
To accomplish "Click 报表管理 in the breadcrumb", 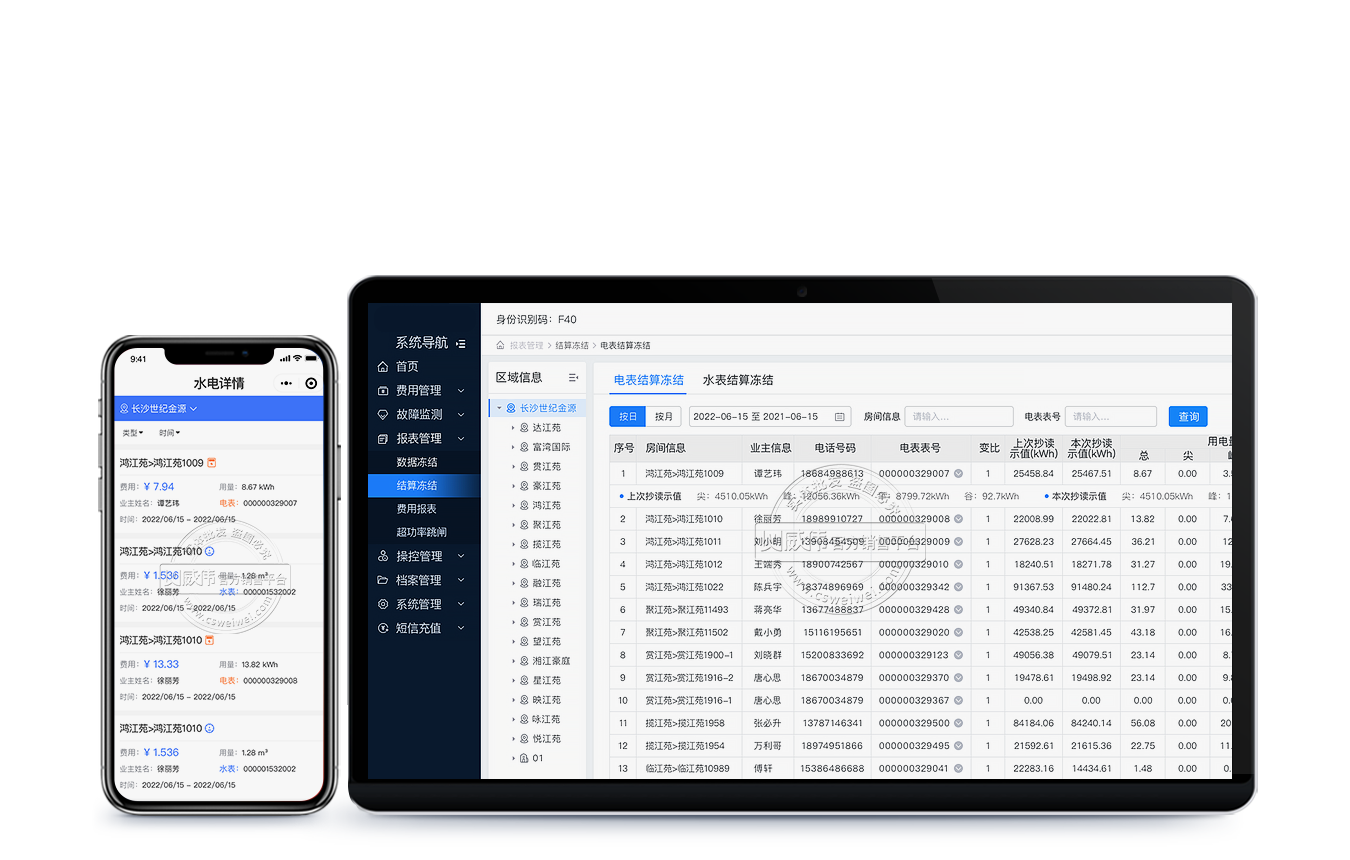I will coord(526,345).
